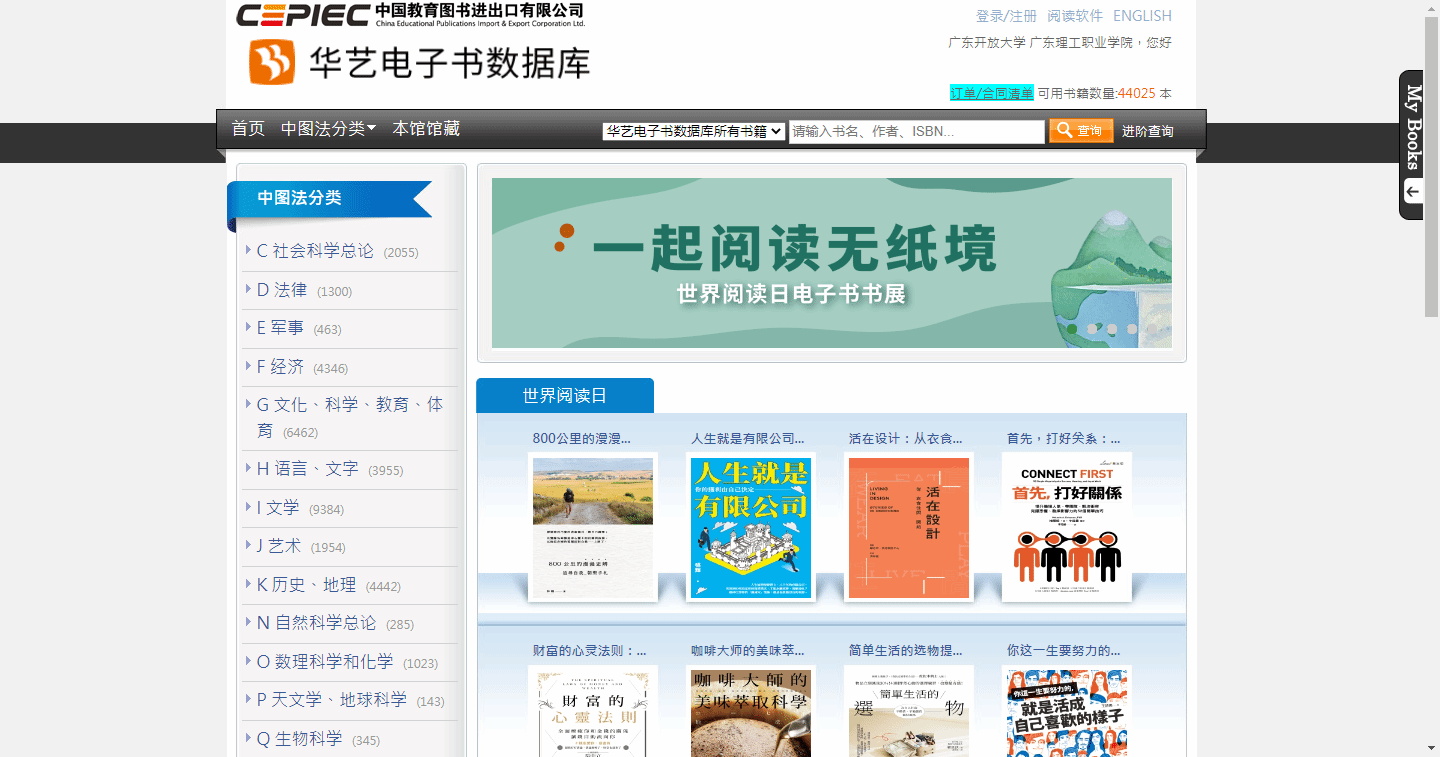Expand the C 社会科学总论 category arrow
This screenshot has height=757, width=1440.
tap(248, 249)
